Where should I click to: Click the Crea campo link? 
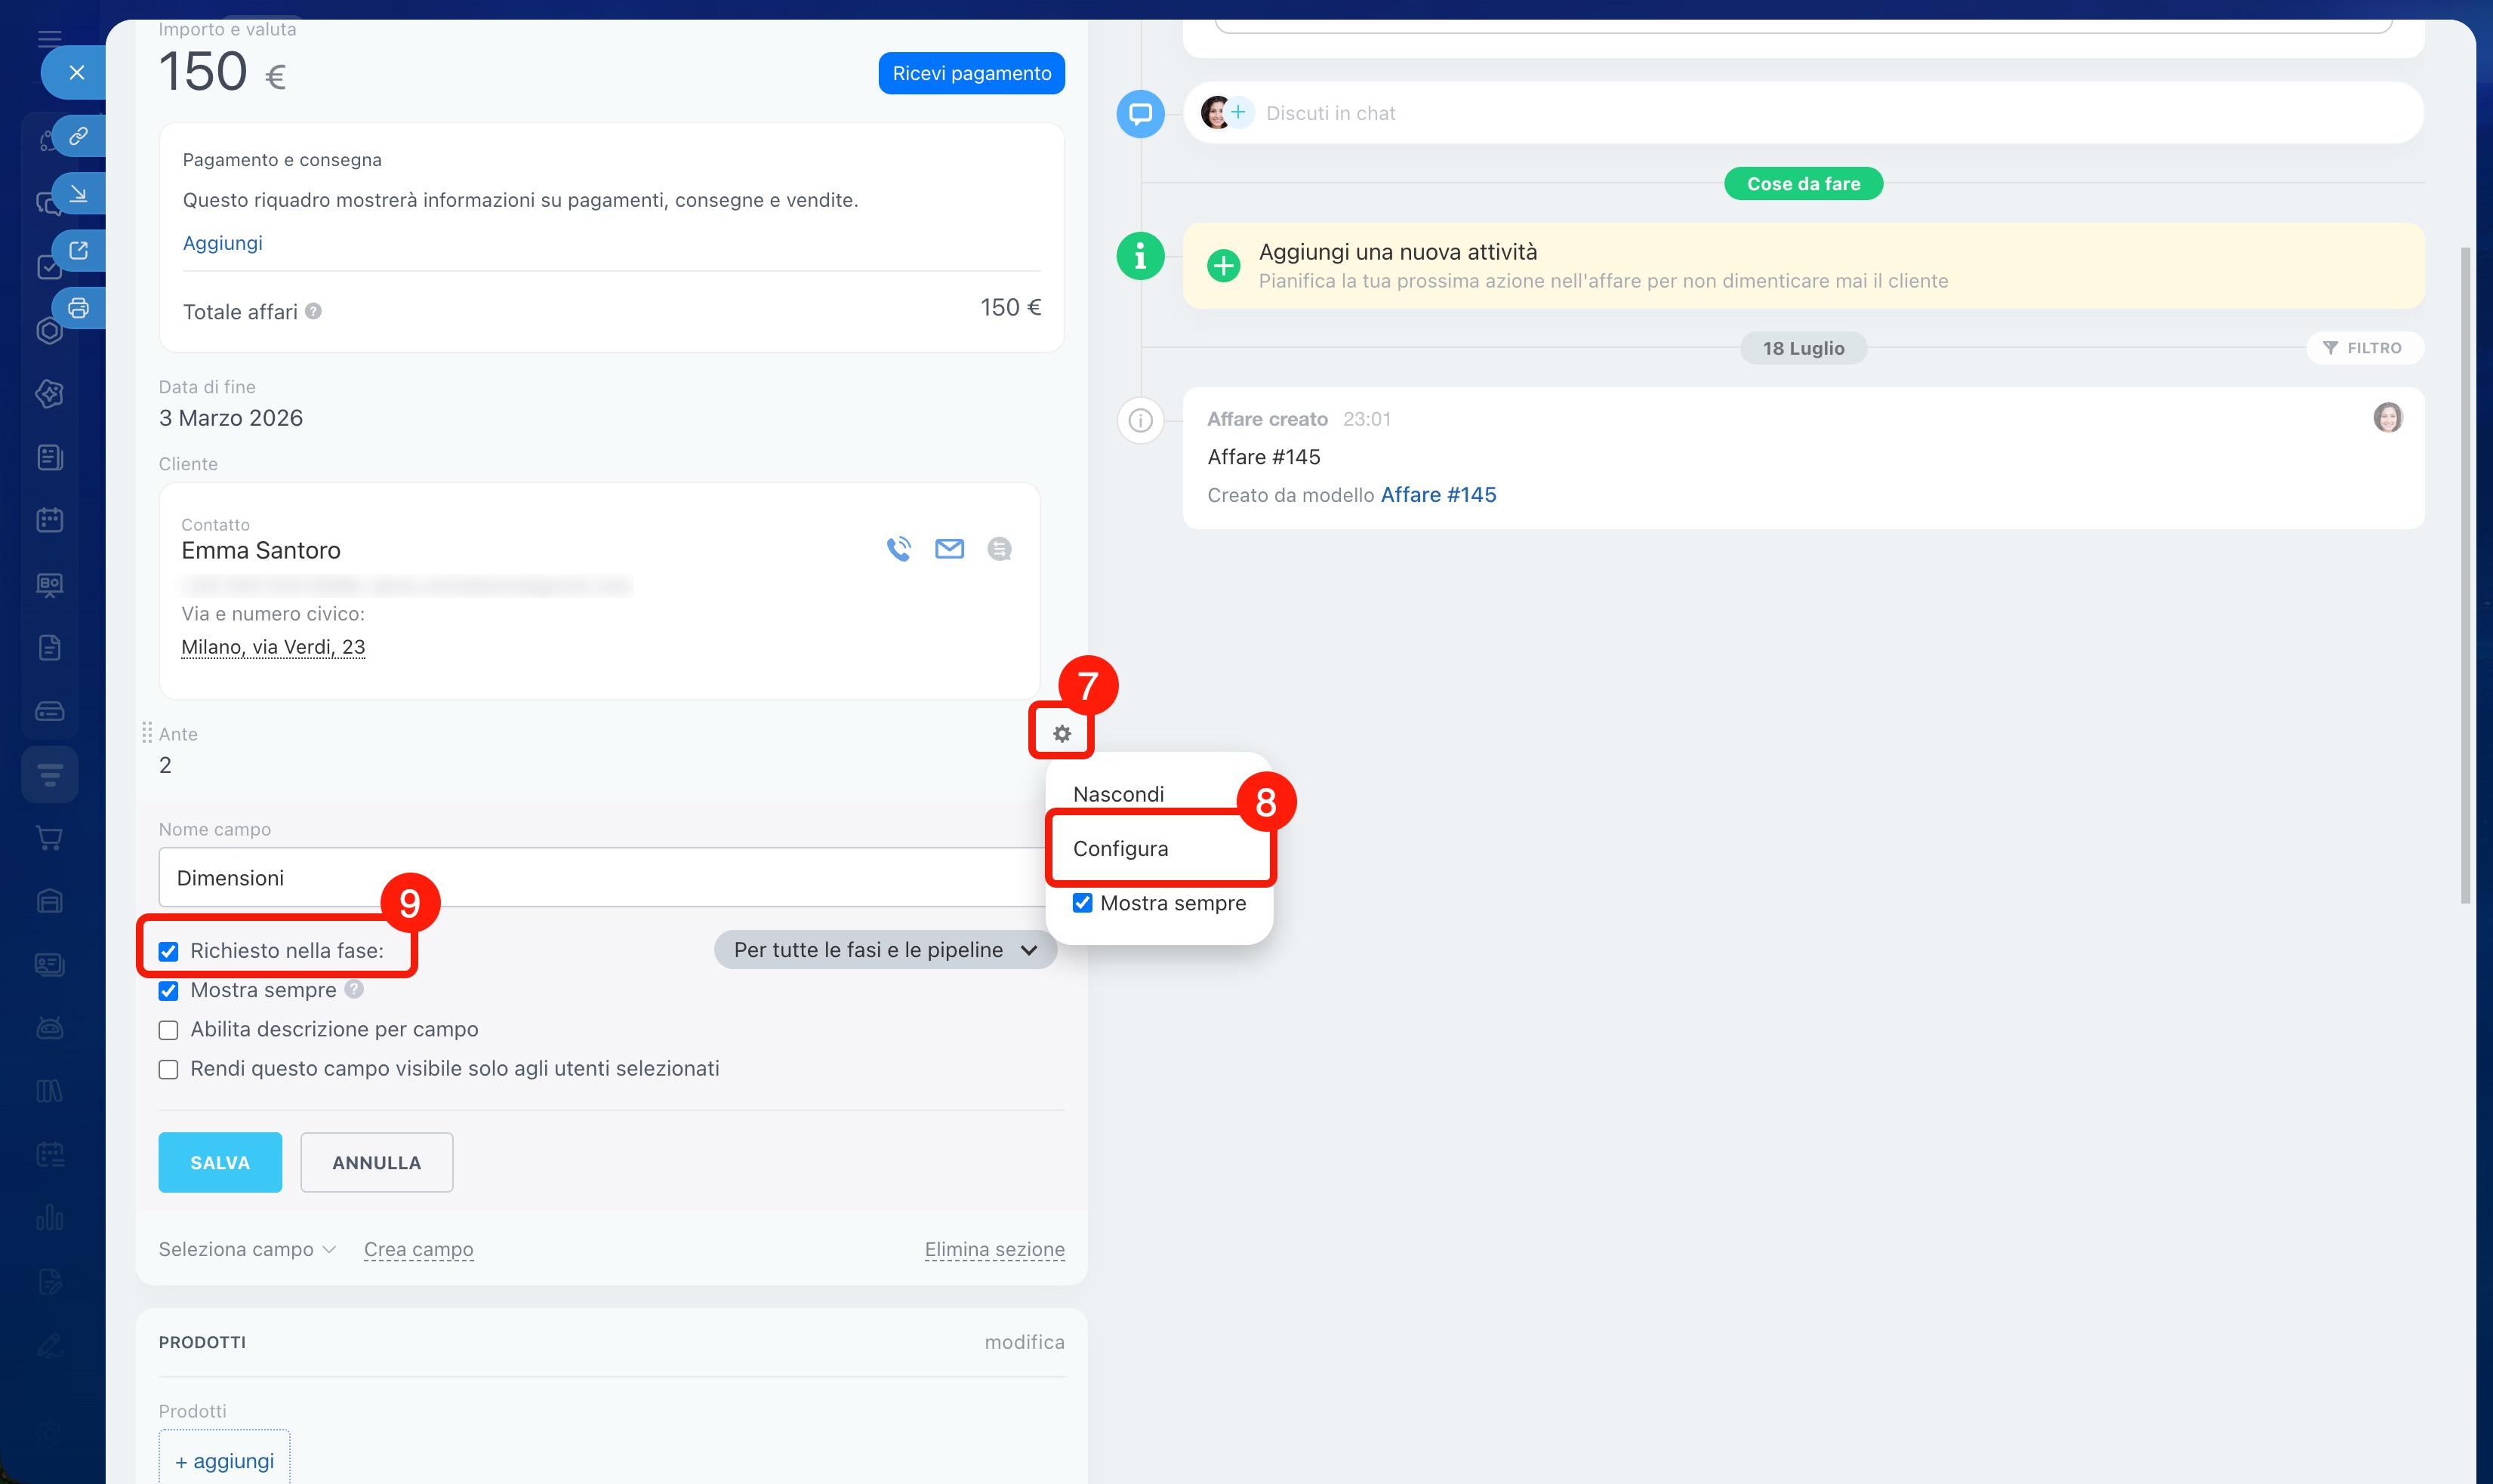click(x=418, y=1249)
